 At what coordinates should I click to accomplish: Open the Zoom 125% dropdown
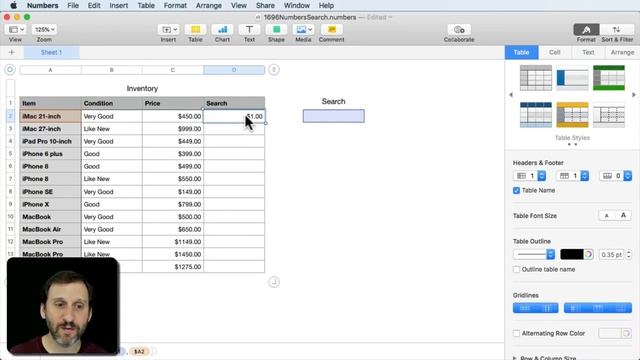[x=44, y=30]
